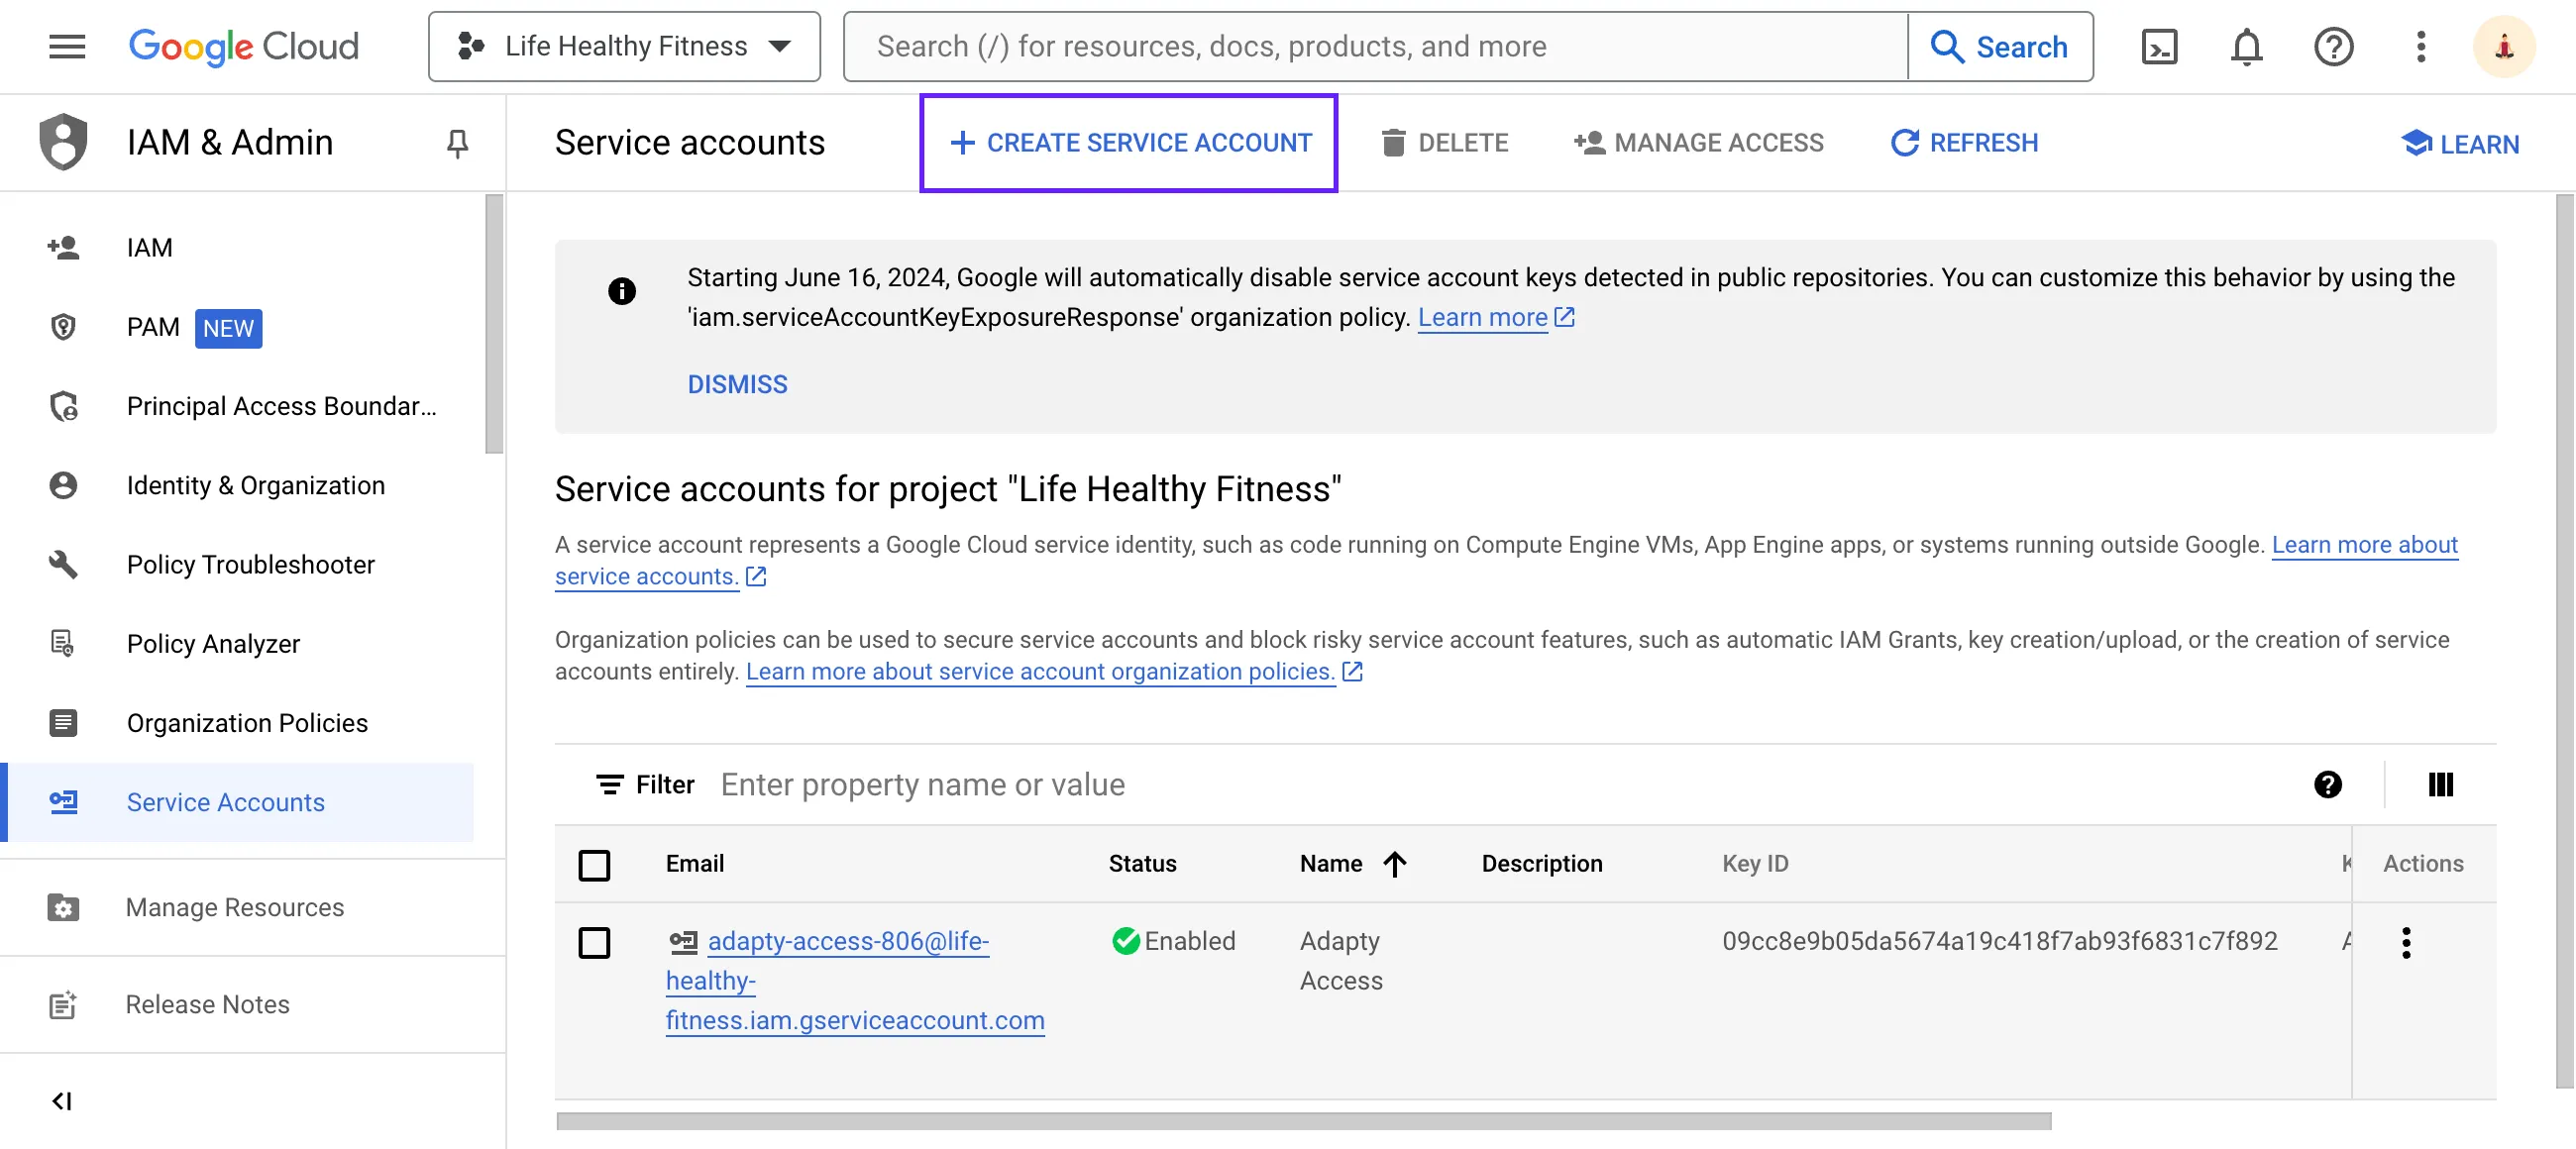The width and height of the screenshot is (2576, 1149).
Task: Open the notifications bell
Action: [2246, 46]
